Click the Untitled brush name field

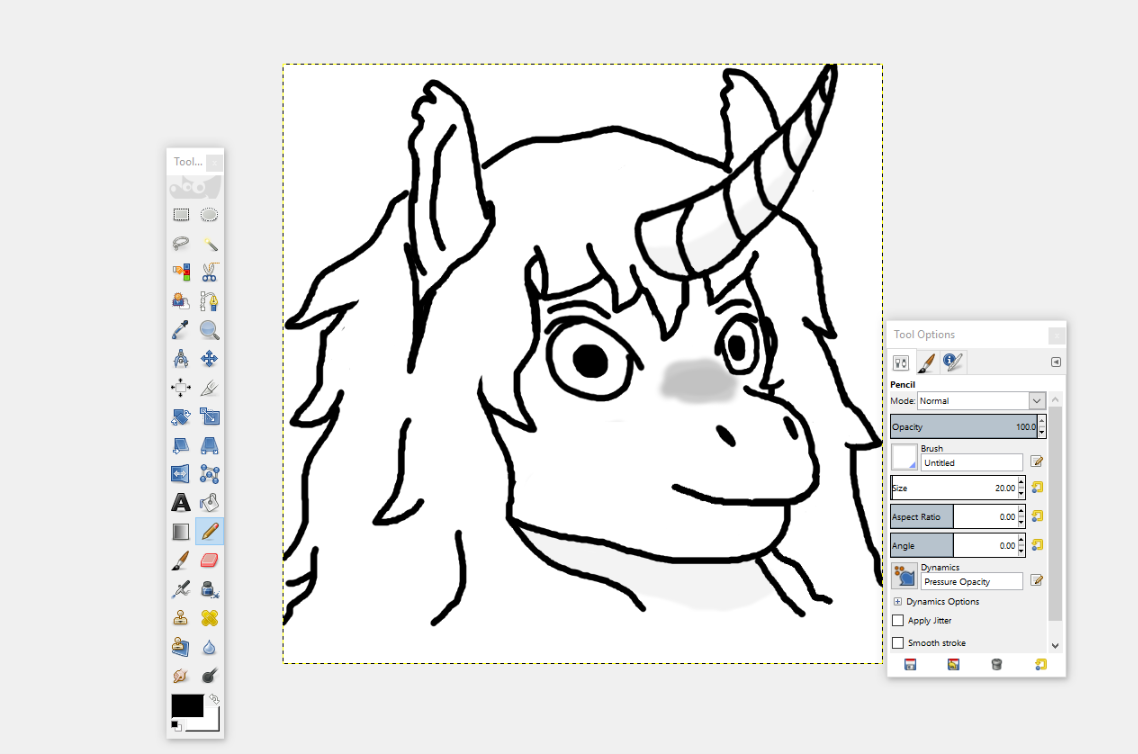971,462
